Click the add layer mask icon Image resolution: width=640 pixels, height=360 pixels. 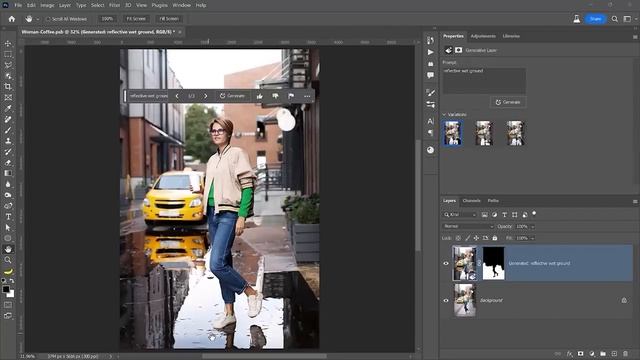[x=580, y=354]
